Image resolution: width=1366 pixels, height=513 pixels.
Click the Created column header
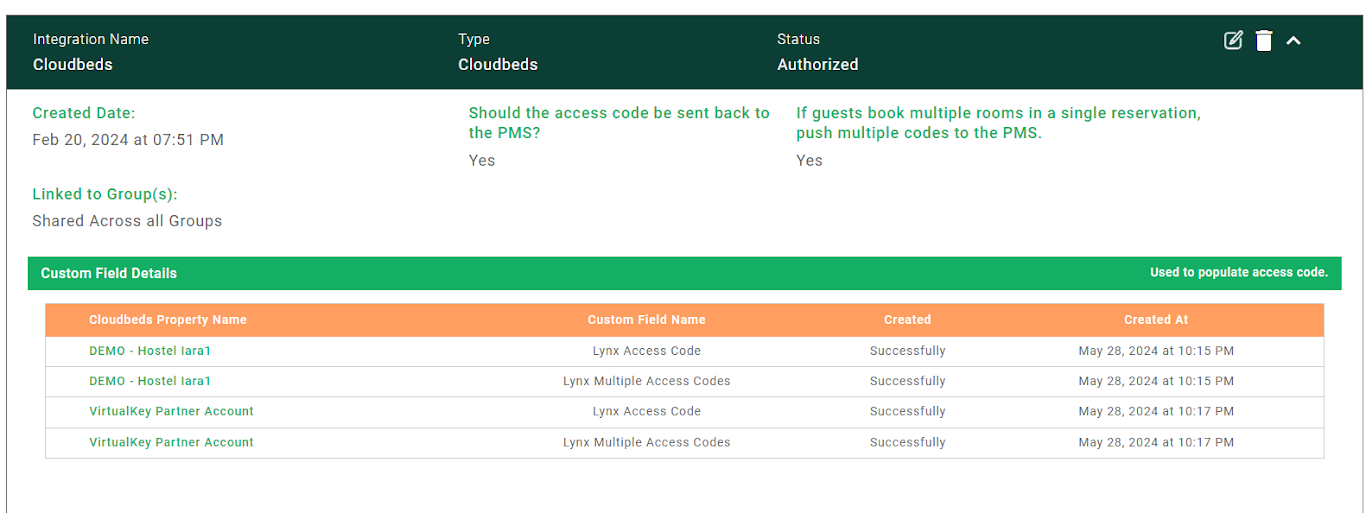[x=907, y=320]
